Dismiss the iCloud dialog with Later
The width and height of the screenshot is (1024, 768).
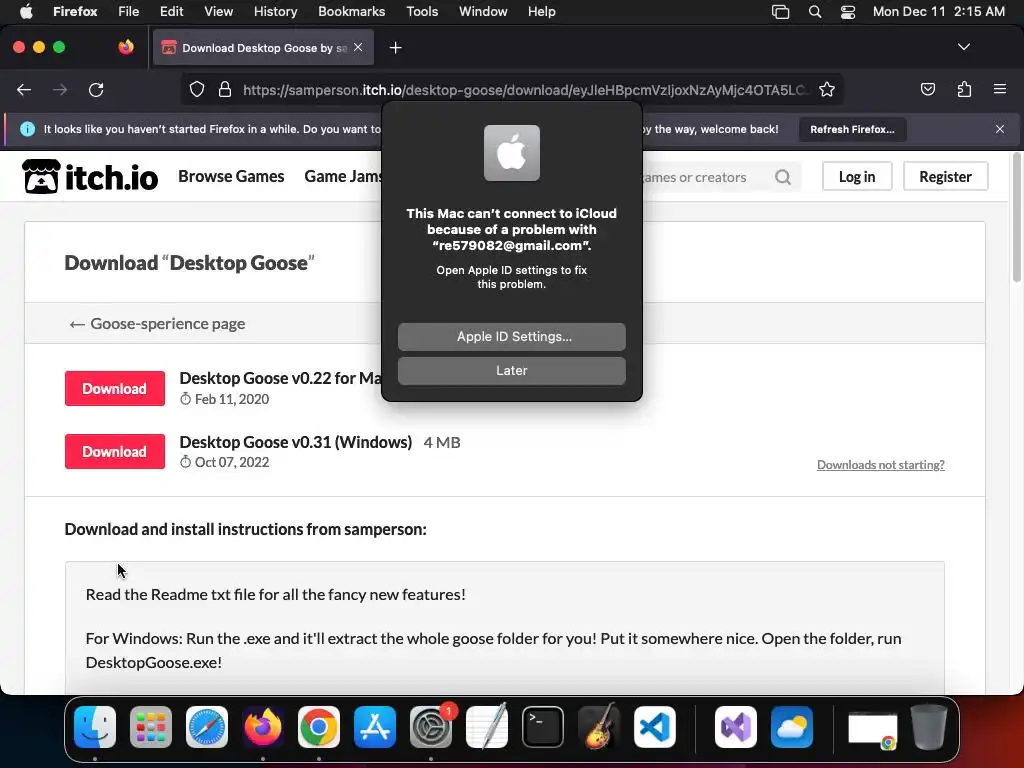pos(511,370)
